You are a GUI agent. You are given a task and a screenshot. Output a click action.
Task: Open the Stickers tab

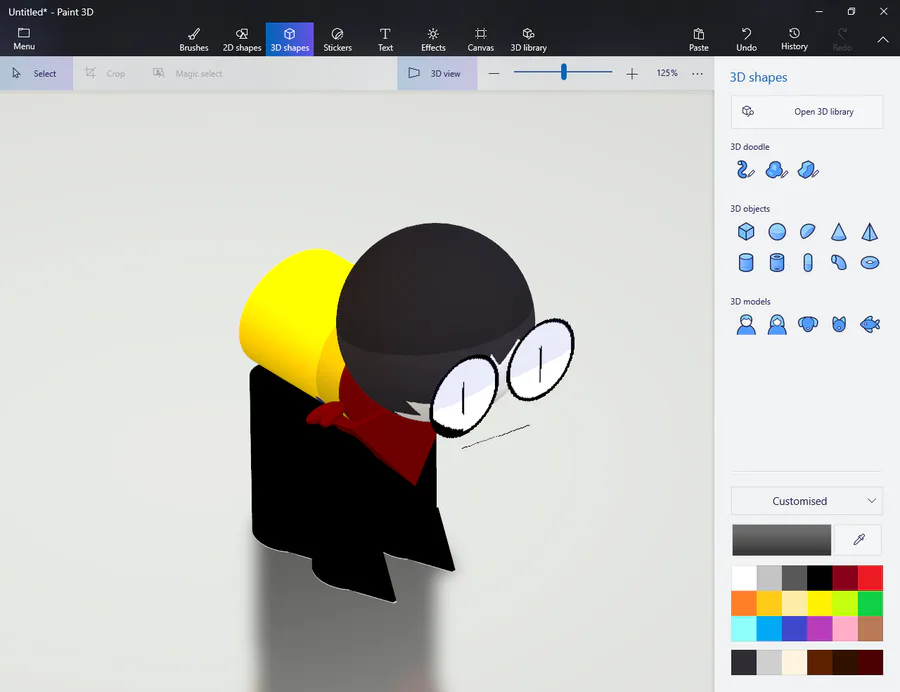[x=338, y=40]
